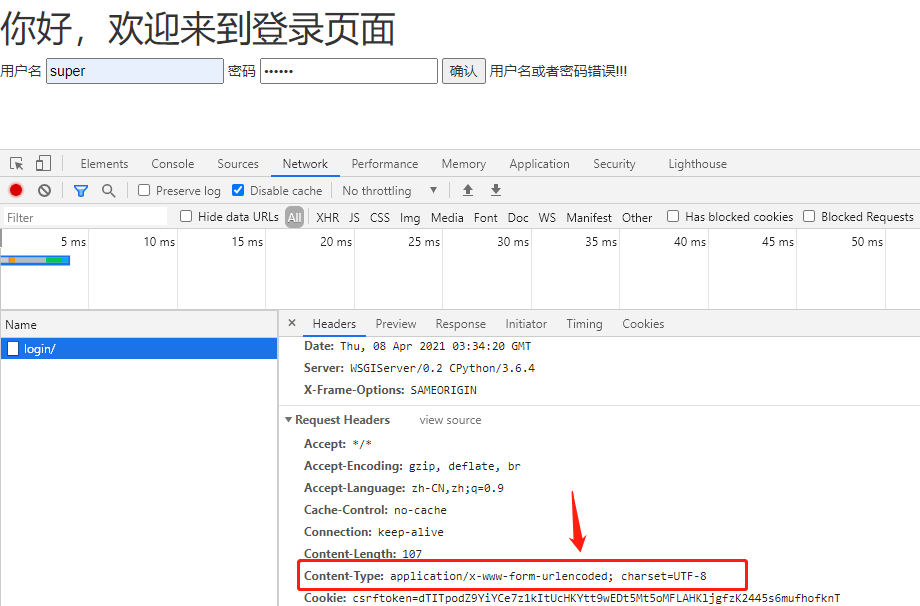Enable the Preserve log checkbox
This screenshot has height=606, width=920.
tap(144, 190)
